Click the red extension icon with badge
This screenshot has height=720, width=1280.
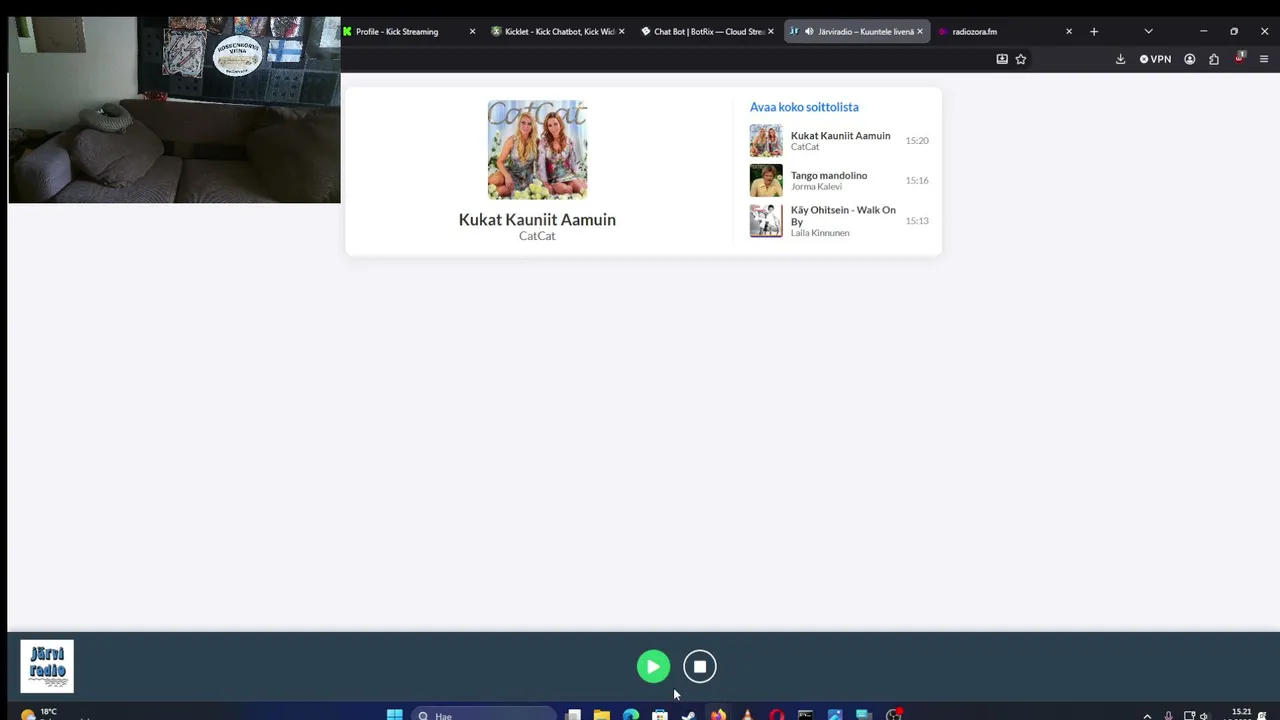pos(1239,58)
